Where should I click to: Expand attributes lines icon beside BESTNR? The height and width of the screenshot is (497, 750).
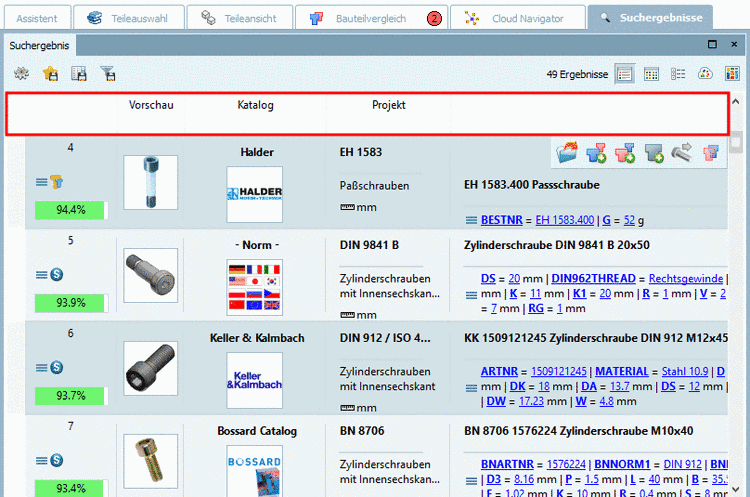[x=471, y=220]
